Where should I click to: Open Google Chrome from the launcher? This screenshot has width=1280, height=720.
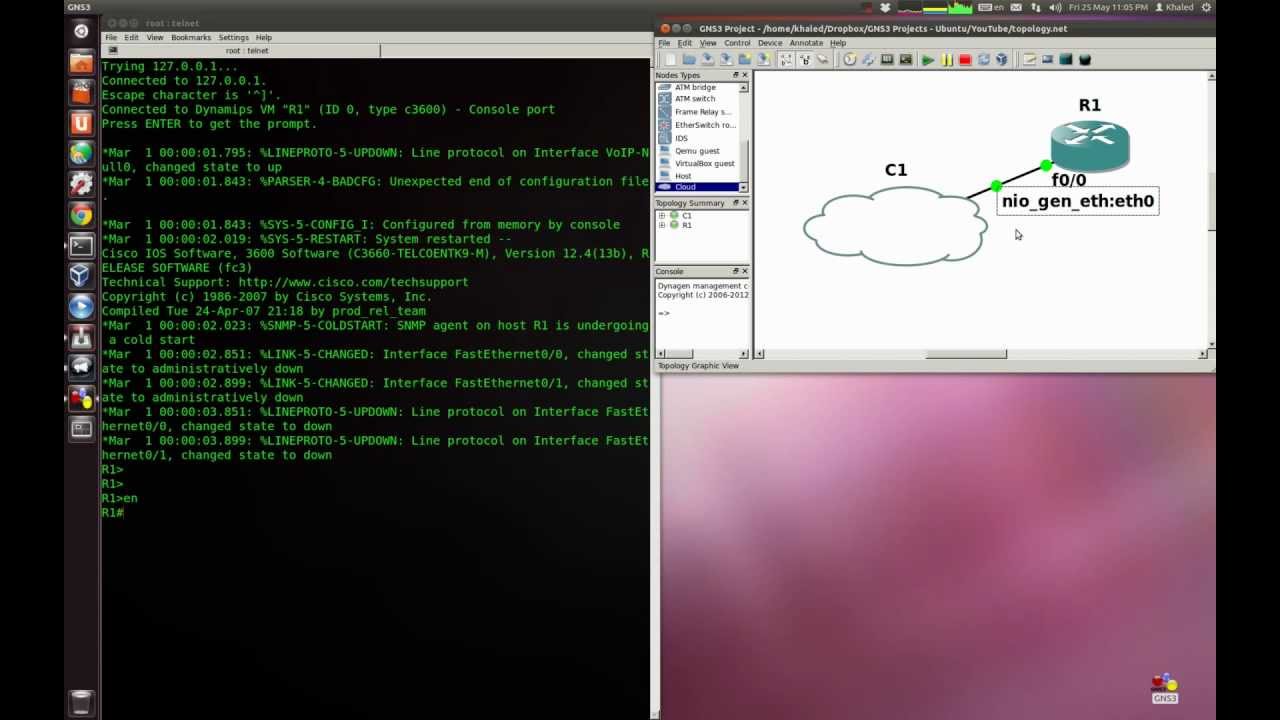click(81, 215)
